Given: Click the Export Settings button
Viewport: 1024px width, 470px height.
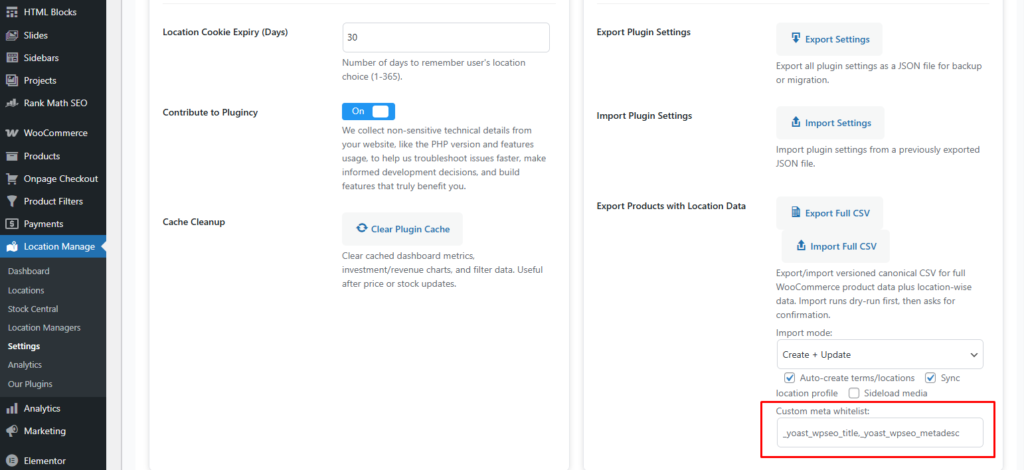Looking at the screenshot, I should [x=829, y=40].
